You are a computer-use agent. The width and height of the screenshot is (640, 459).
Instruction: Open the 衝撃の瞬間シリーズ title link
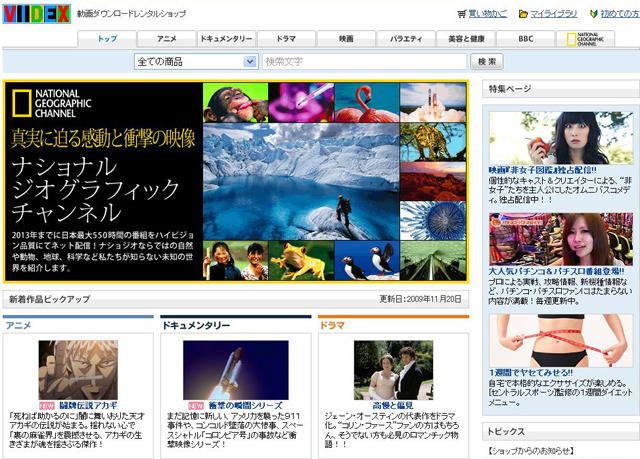[245, 406]
